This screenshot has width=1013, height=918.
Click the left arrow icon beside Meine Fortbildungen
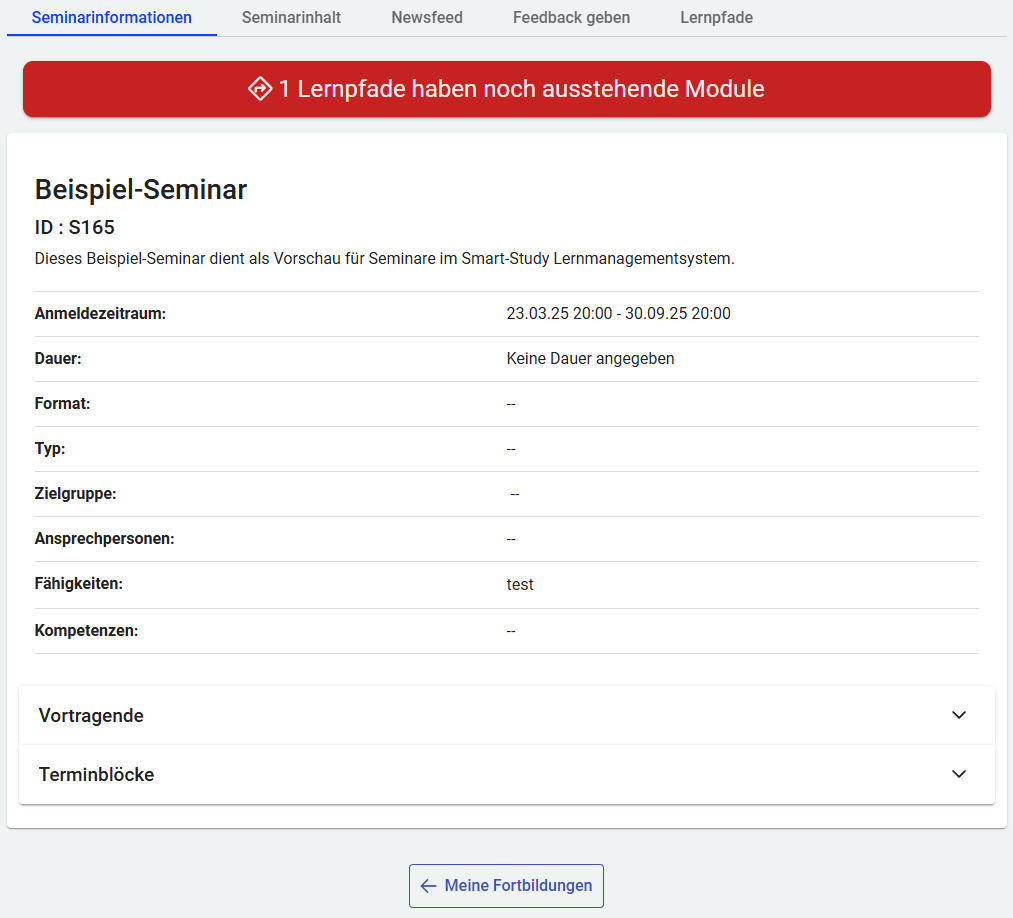pyautogui.click(x=428, y=886)
